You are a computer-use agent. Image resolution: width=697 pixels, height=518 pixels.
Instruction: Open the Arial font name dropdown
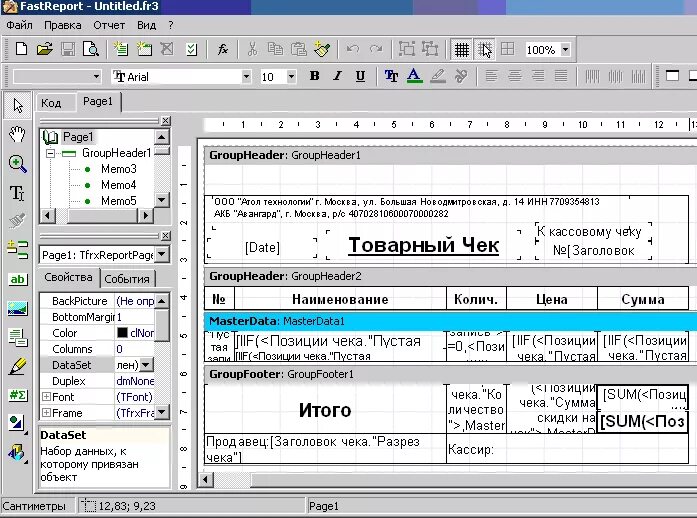(246, 76)
